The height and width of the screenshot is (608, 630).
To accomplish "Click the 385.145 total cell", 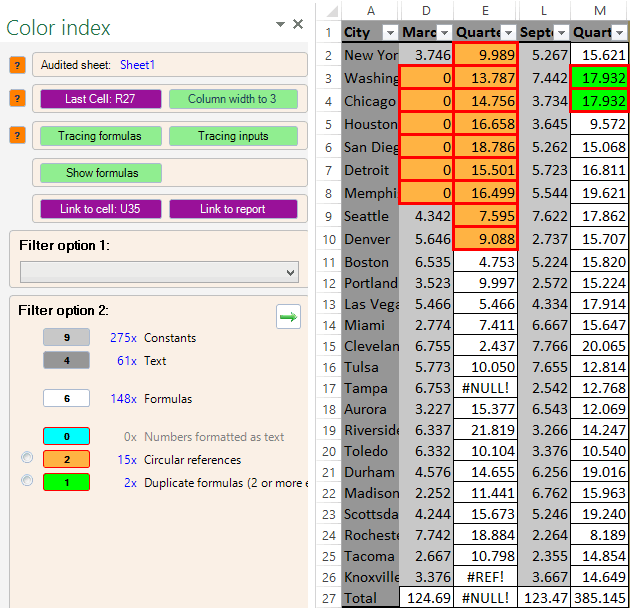I will 599,598.
